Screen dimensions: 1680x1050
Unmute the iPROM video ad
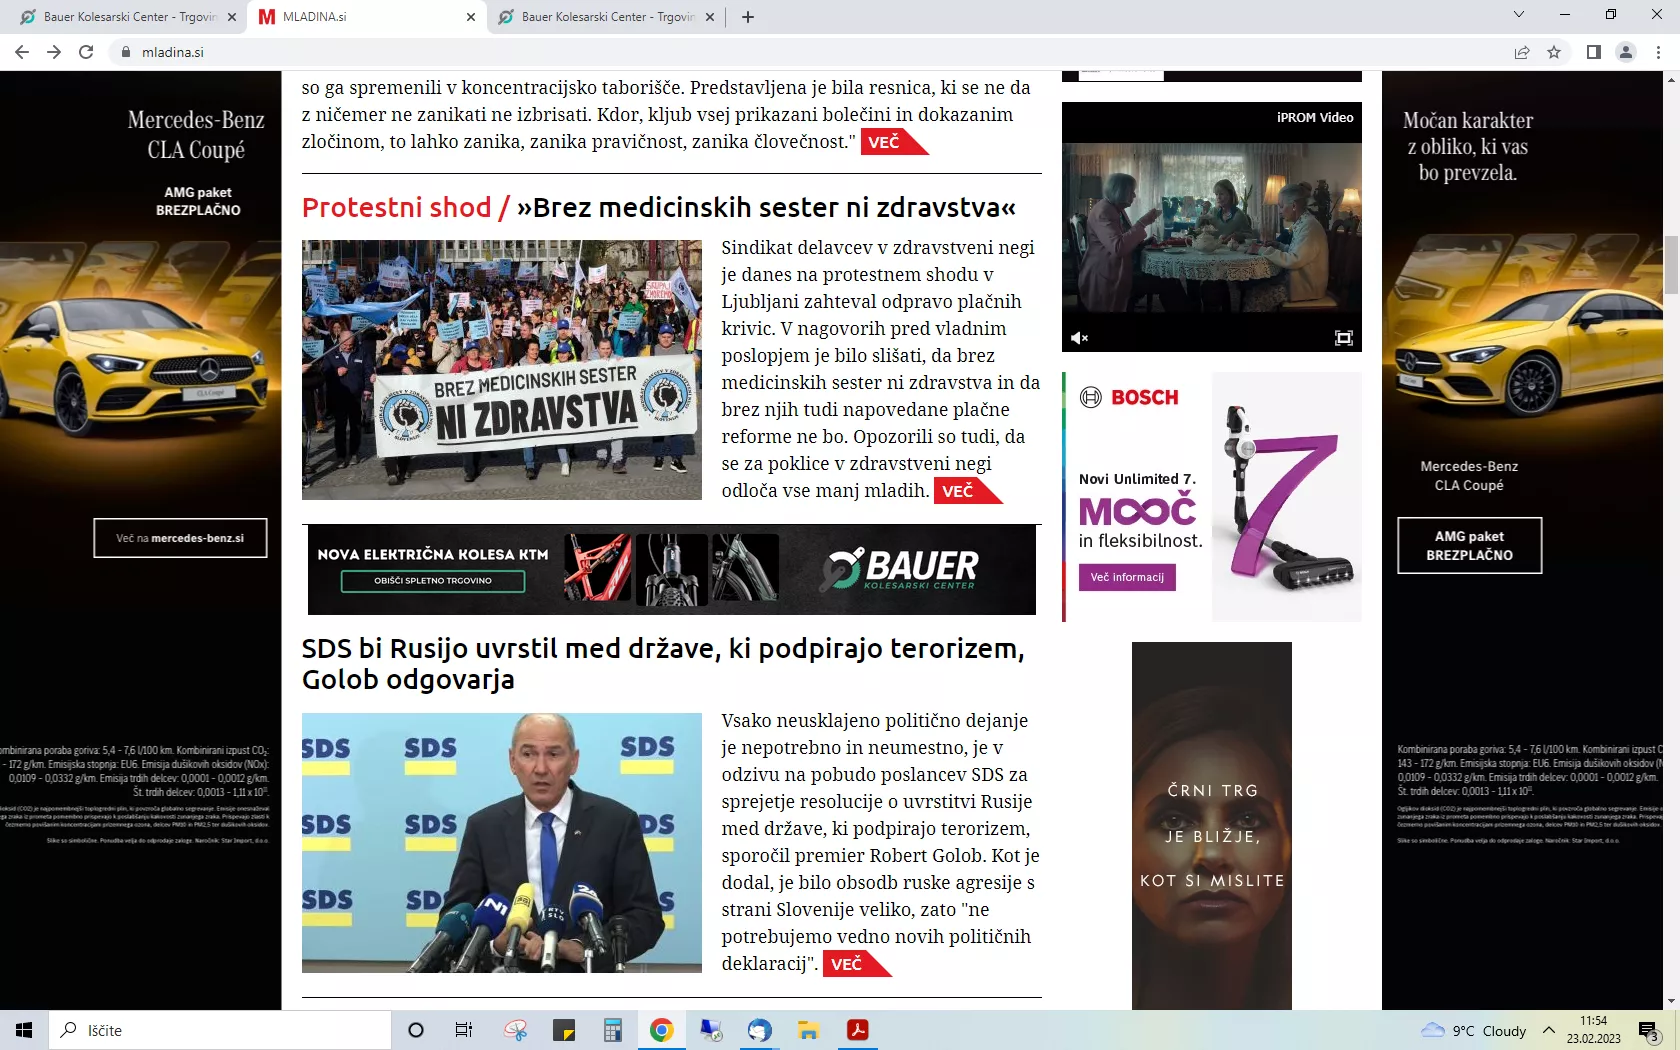point(1079,338)
